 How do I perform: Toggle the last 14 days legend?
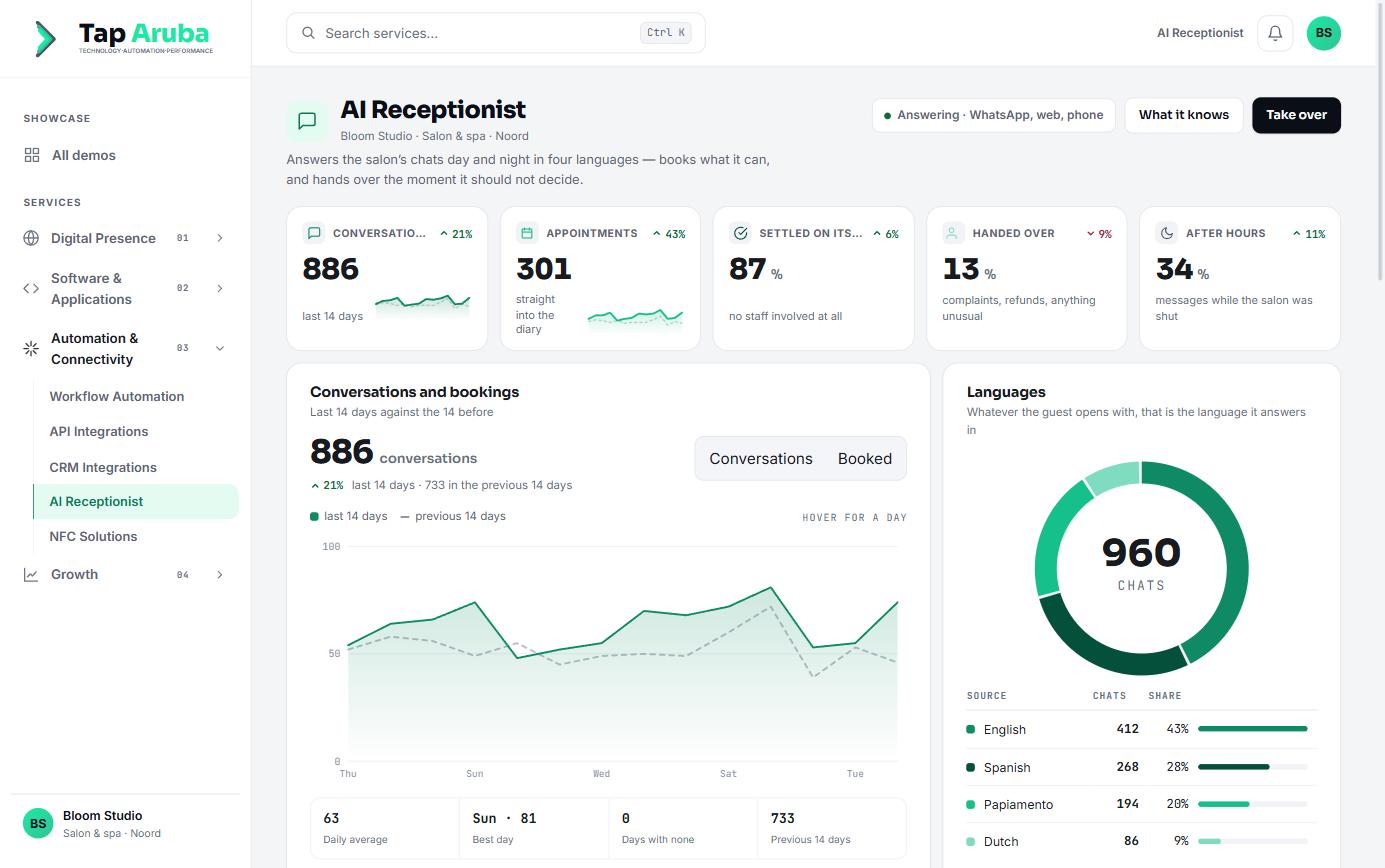point(349,516)
